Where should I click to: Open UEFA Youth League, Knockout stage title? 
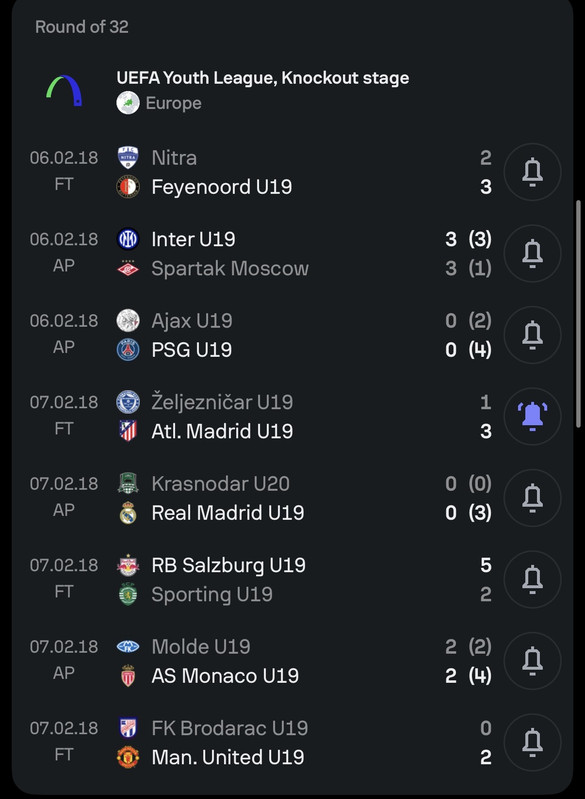tap(263, 78)
